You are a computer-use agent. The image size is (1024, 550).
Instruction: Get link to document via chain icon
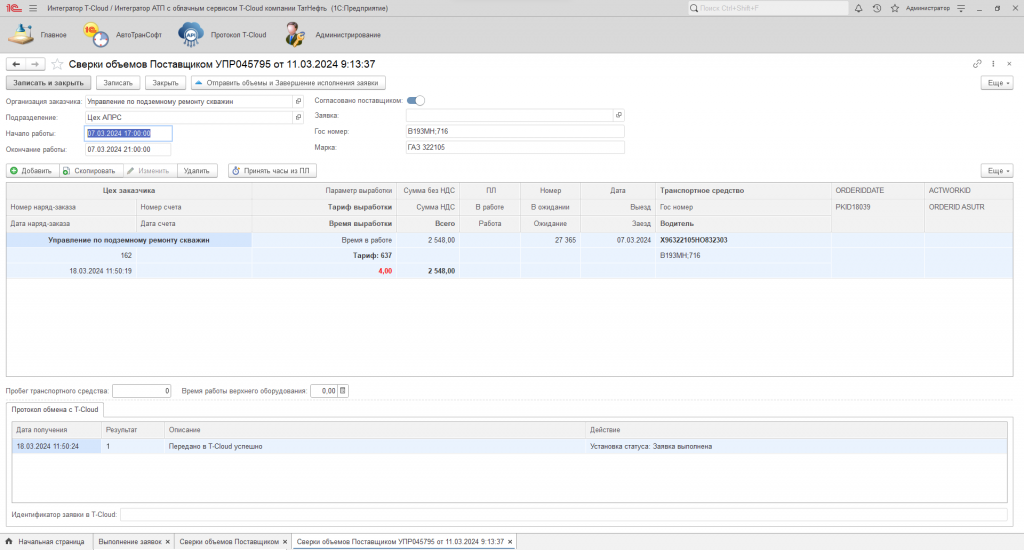point(977,64)
